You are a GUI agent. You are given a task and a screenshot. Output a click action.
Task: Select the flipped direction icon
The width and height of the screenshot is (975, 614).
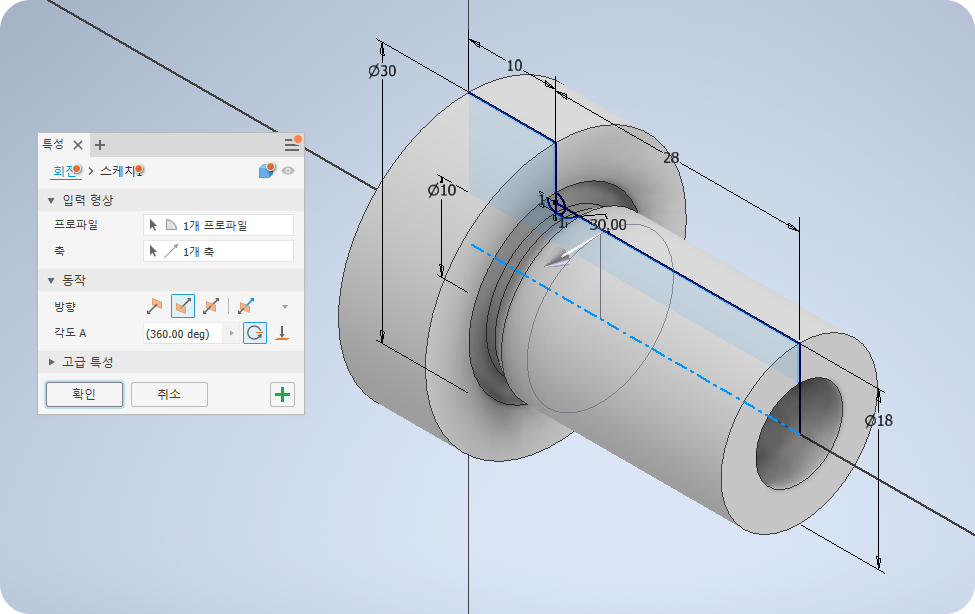click(183, 306)
